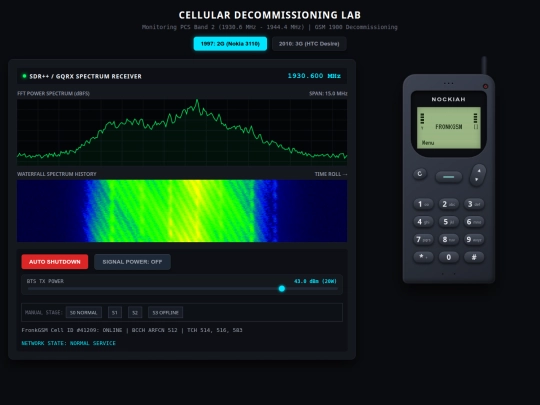Image resolution: width=540 pixels, height=405 pixels.
Task: Click the SPAN: 15.0 MHz label
Action: [328, 93]
